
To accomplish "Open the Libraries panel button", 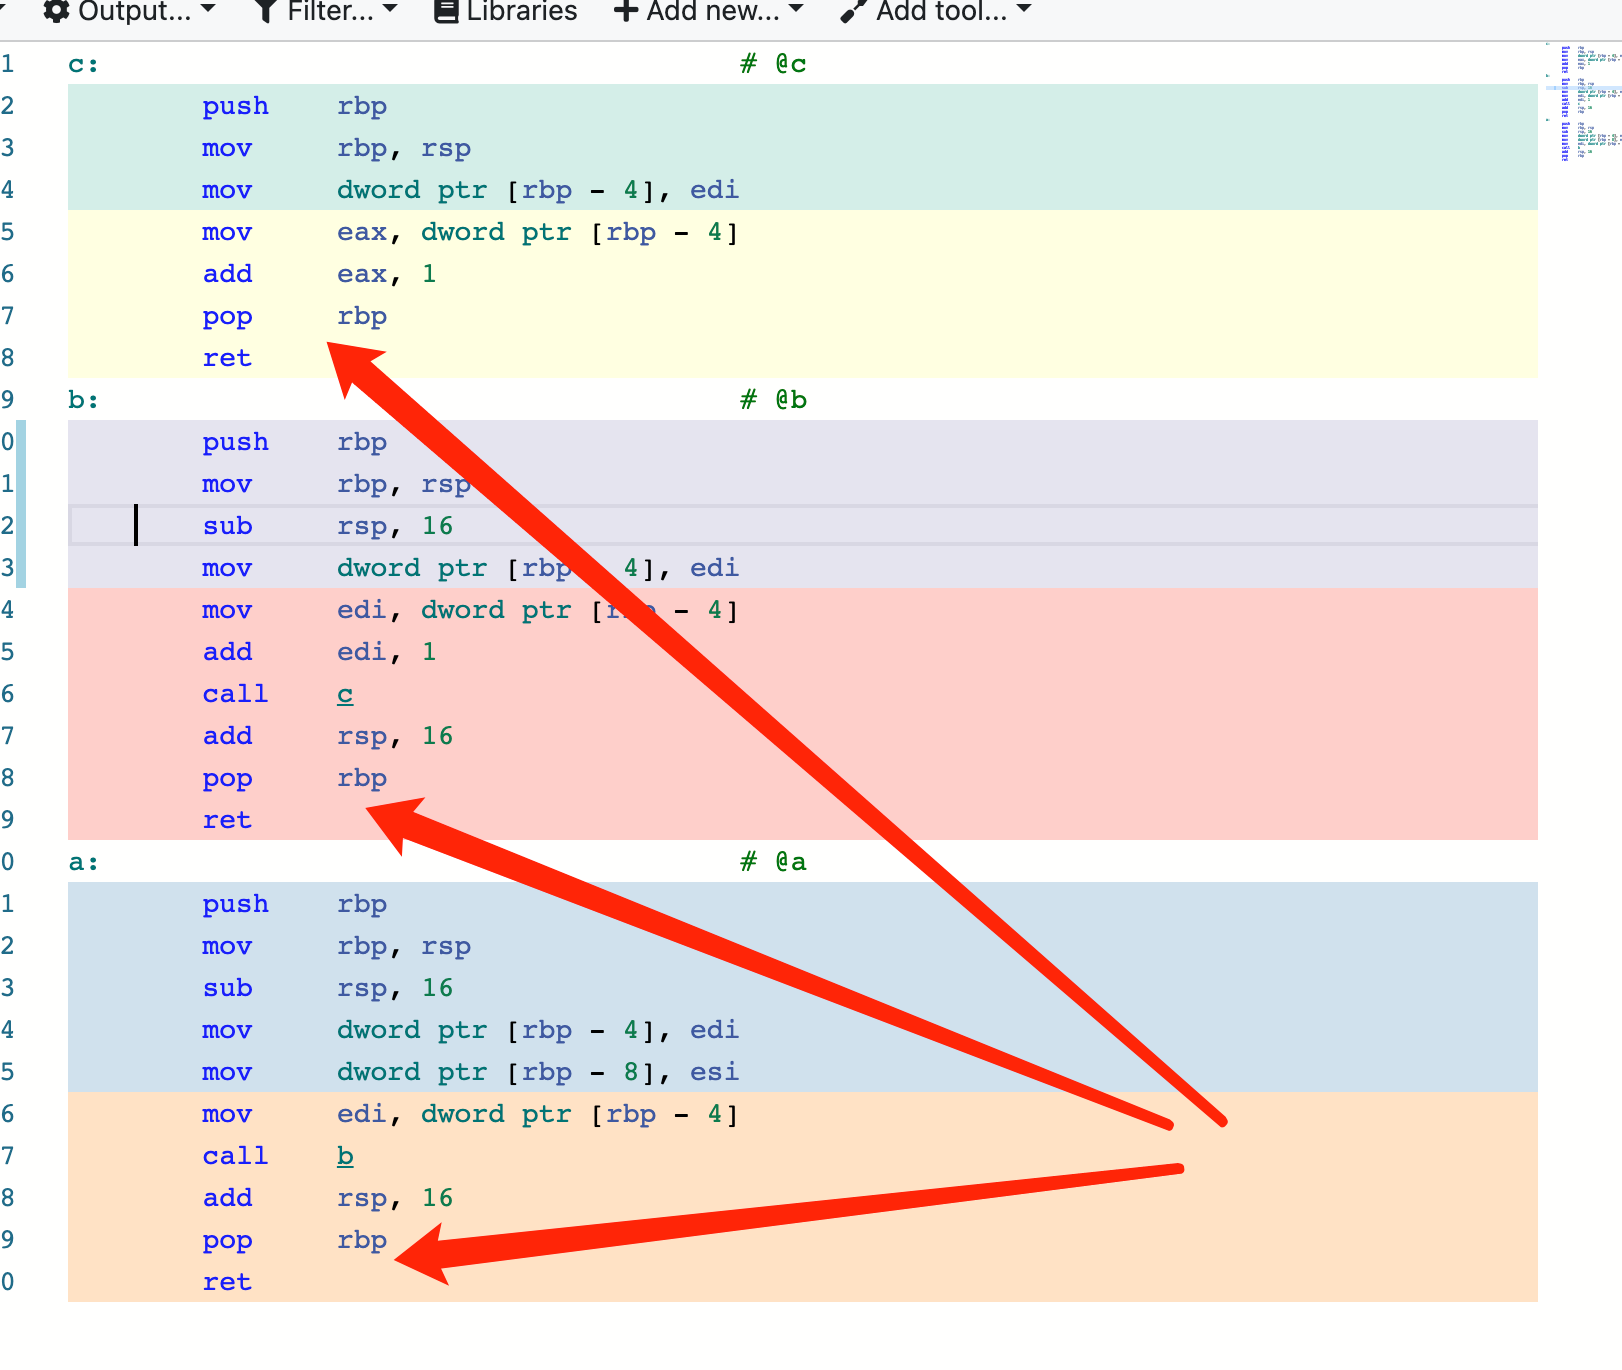I will coord(506,11).
